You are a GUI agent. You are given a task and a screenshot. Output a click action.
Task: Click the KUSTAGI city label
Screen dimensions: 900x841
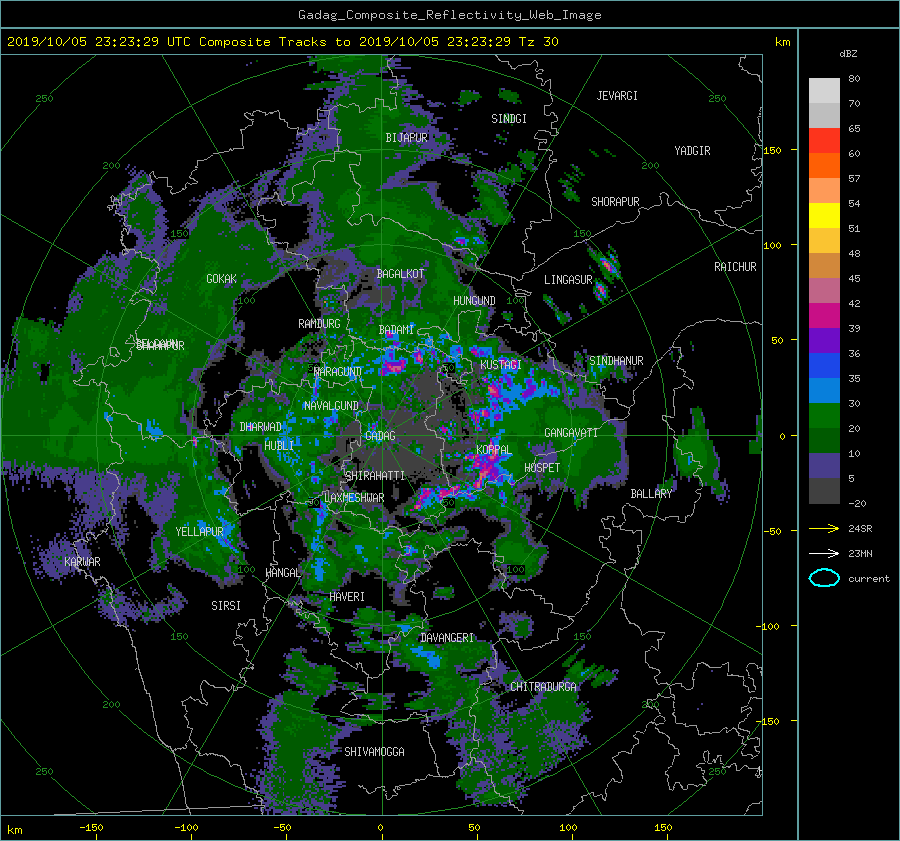(501, 365)
